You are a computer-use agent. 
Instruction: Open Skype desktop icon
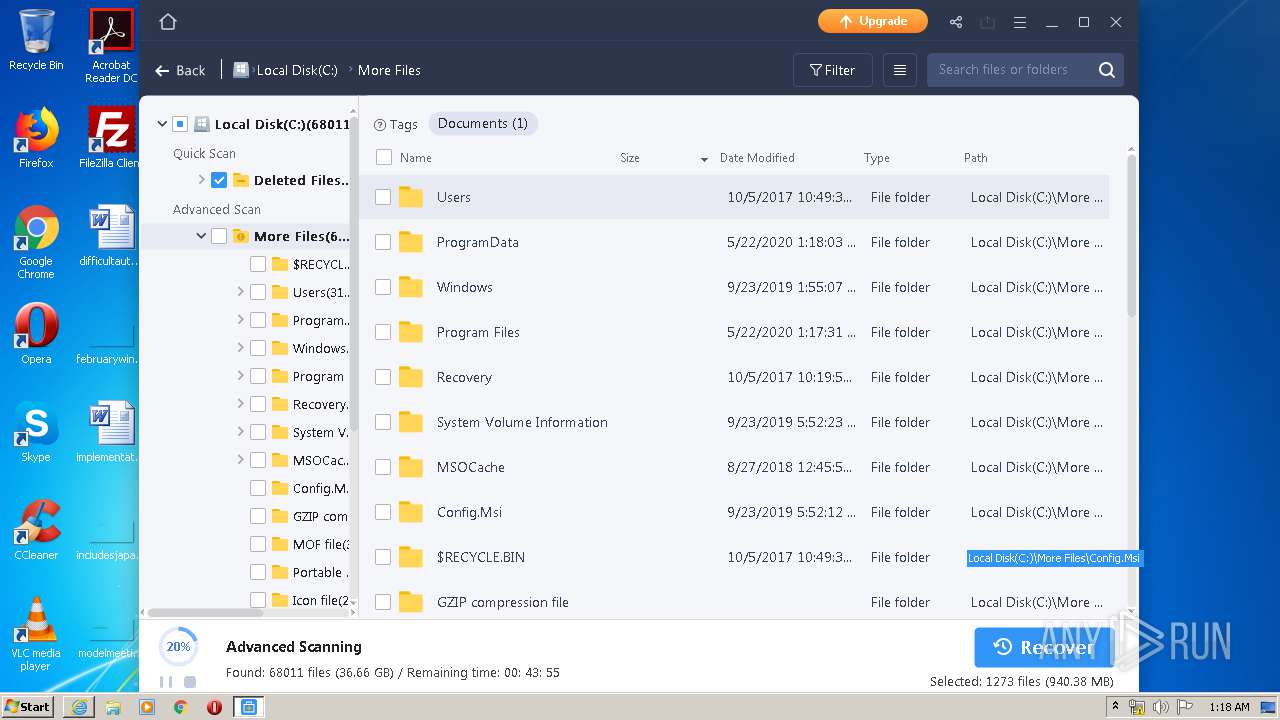(x=36, y=432)
